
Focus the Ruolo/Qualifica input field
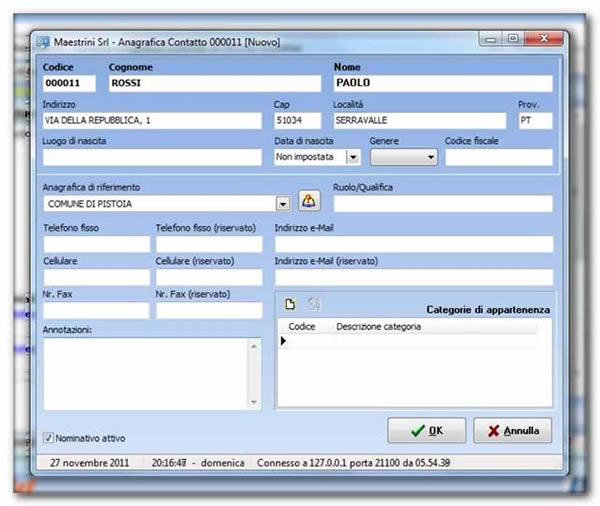coord(442,203)
